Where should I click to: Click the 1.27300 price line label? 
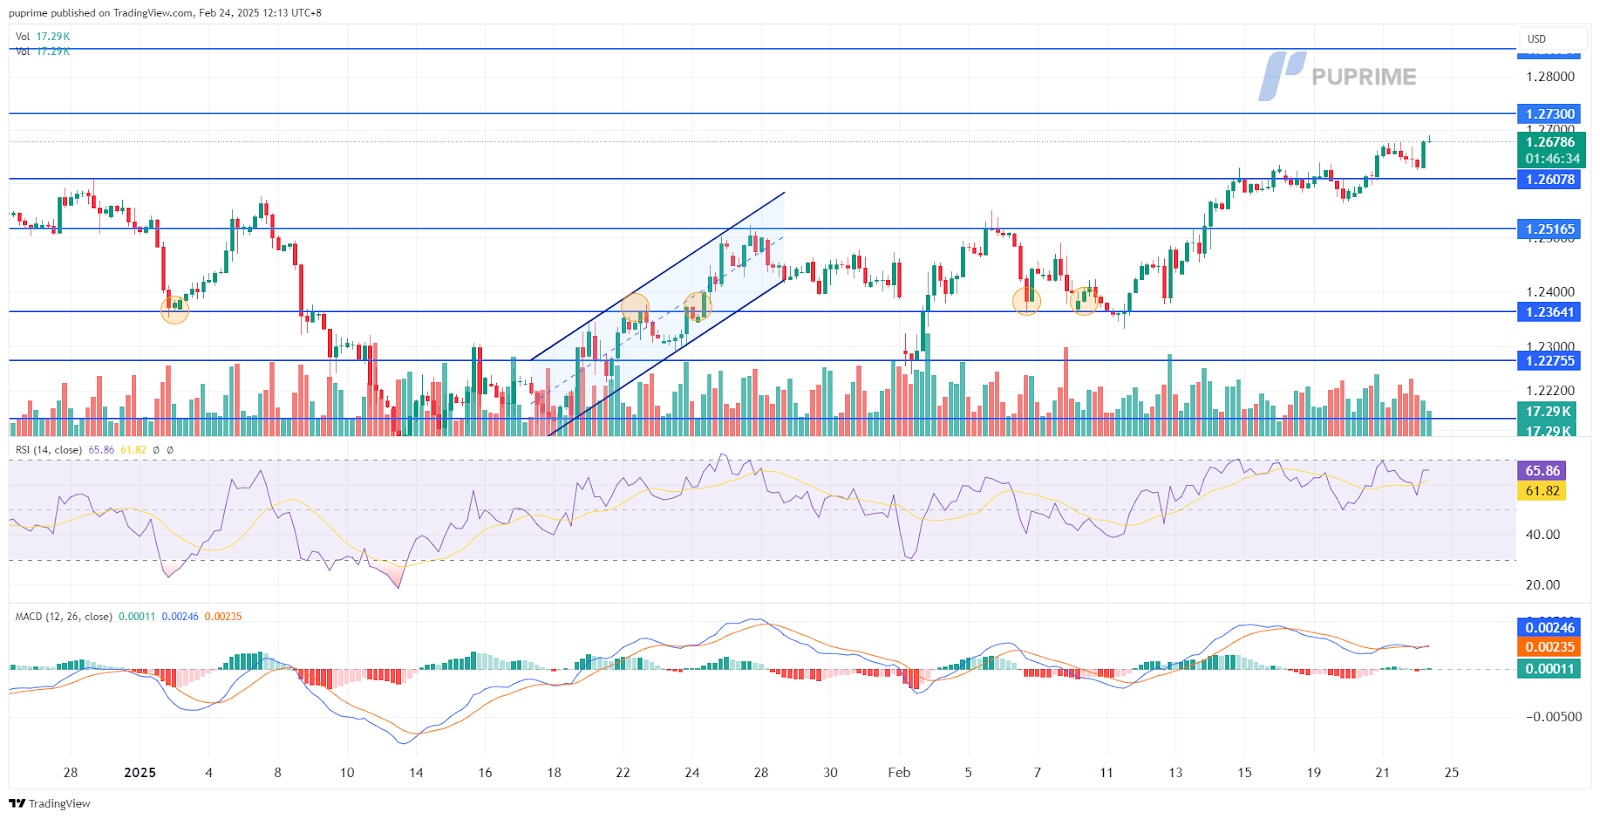pyautogui.click(x=1549, y=114)
